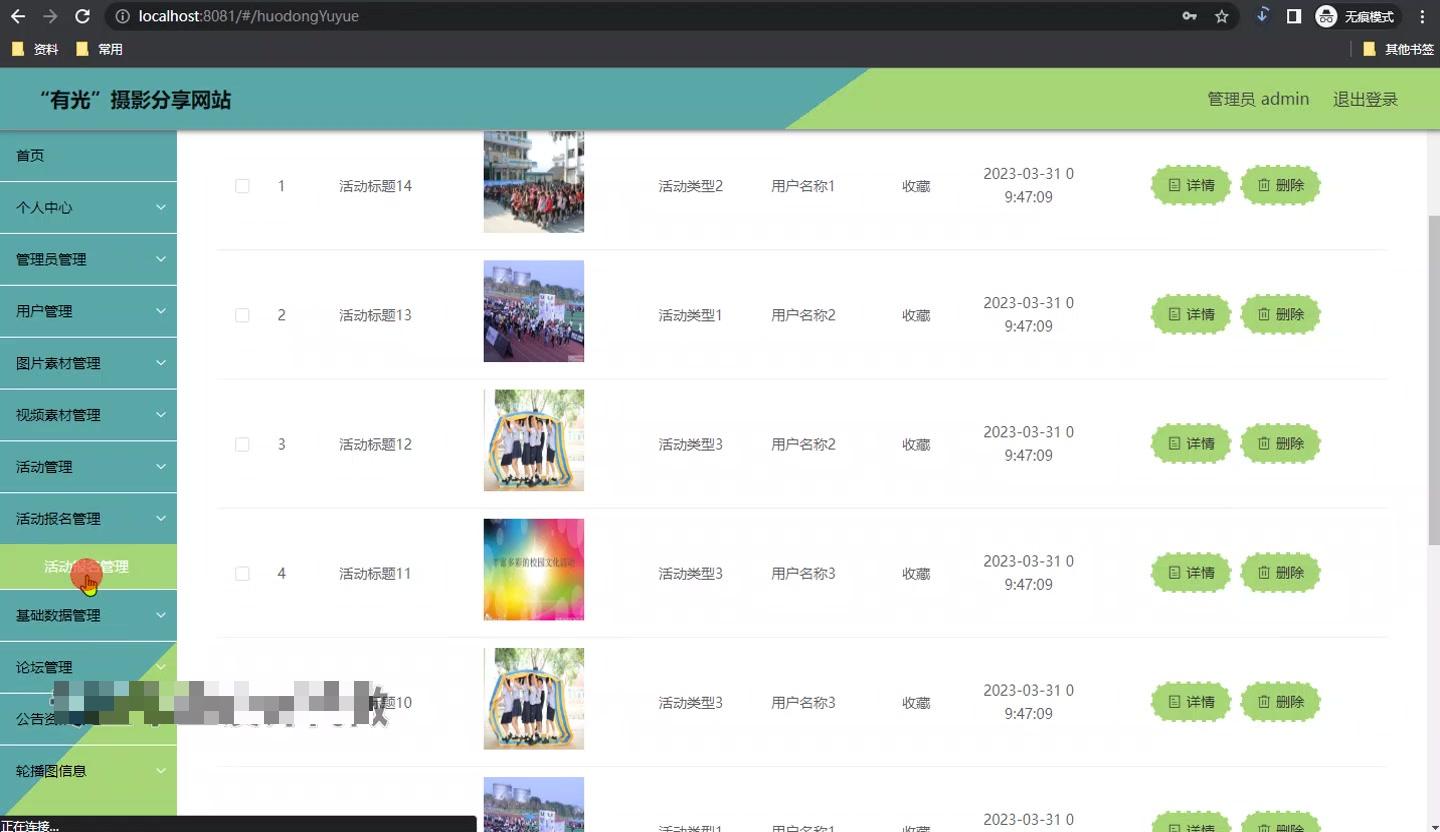Open the 其他书签 bookmarks folder
1440x832 pixels.
(x=1399, y=49)
